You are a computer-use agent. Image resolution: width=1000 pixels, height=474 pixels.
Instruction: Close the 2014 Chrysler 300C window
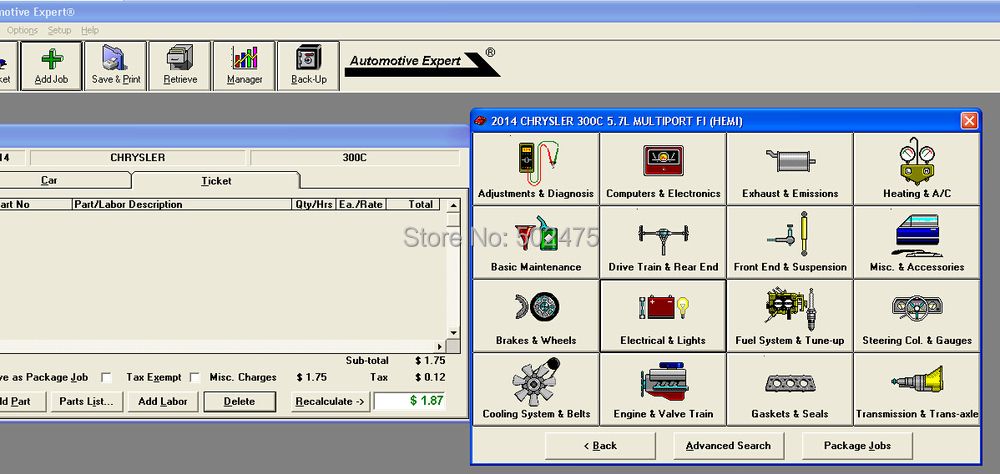[969, 121]
